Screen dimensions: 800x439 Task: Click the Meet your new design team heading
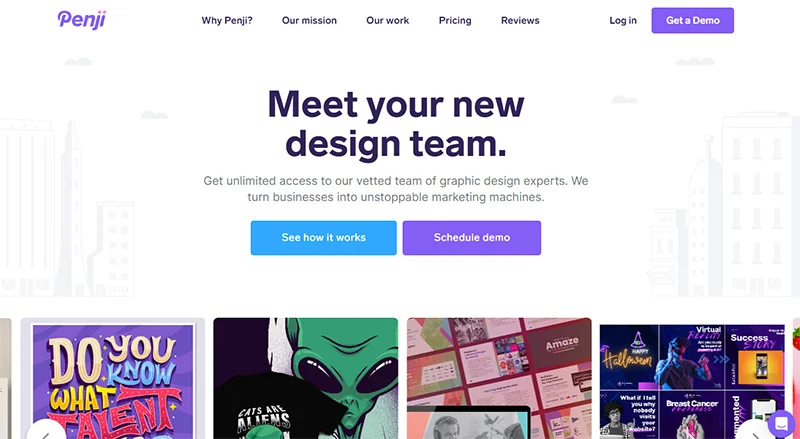pyautogui.click(x=396, y=124)
